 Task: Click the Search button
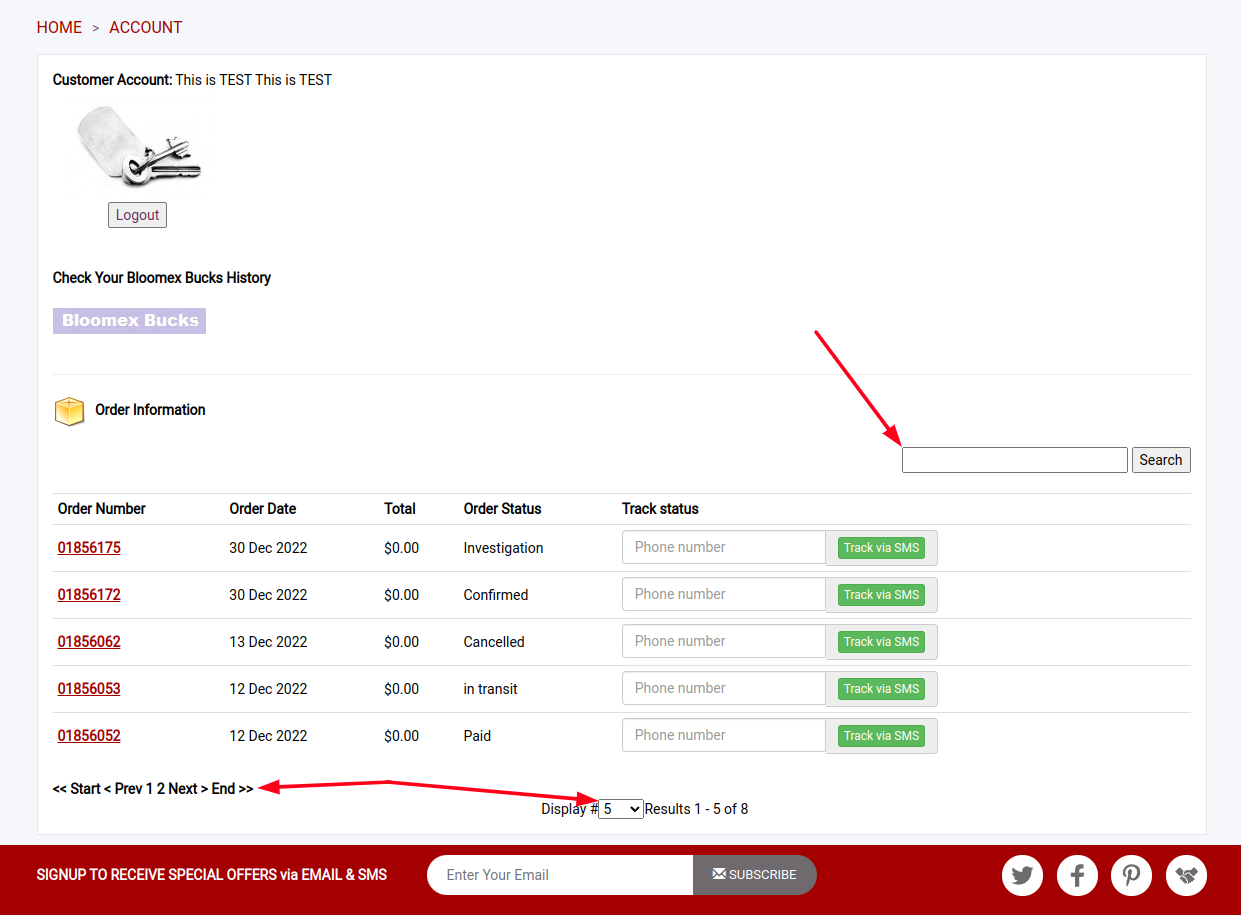click(1161, 460)
